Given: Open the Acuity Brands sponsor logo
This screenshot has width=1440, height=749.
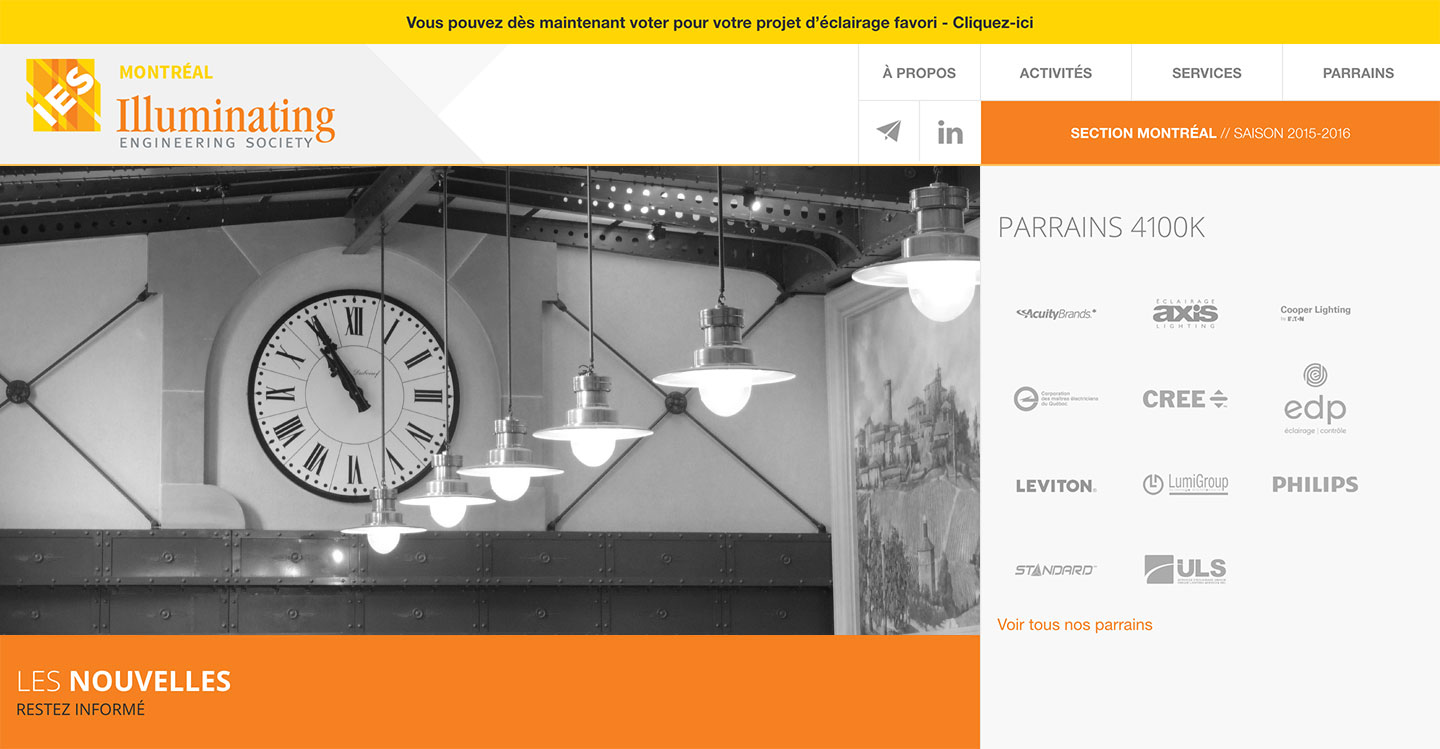Looking at the screenshot, I should (1056, 314).
